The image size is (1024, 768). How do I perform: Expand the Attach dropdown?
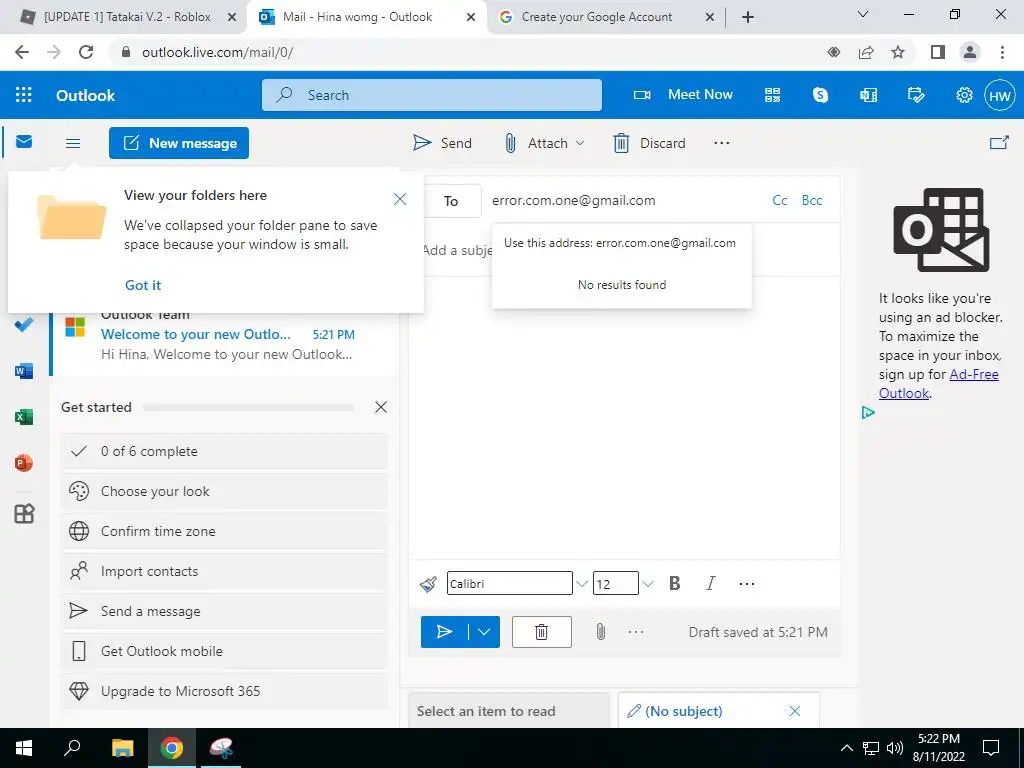pyautogui.click(x=580, y=143)
